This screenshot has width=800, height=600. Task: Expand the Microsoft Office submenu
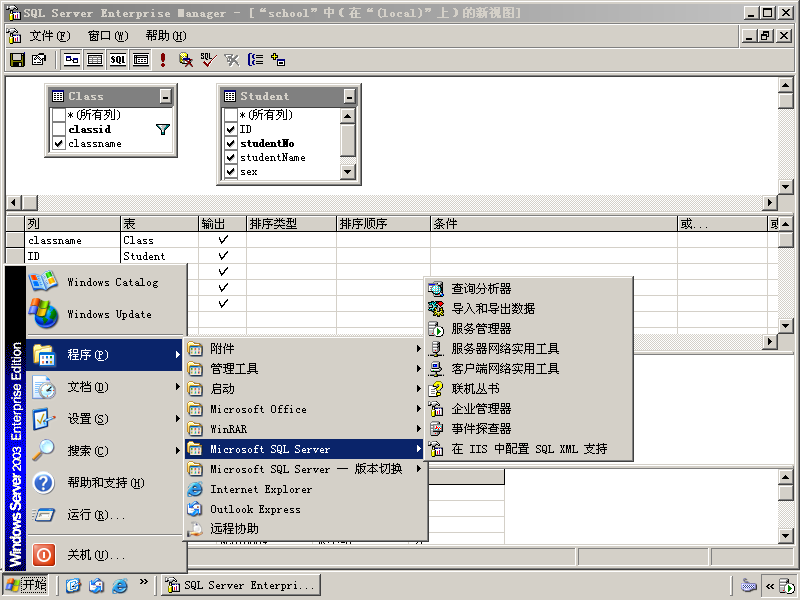305,409
